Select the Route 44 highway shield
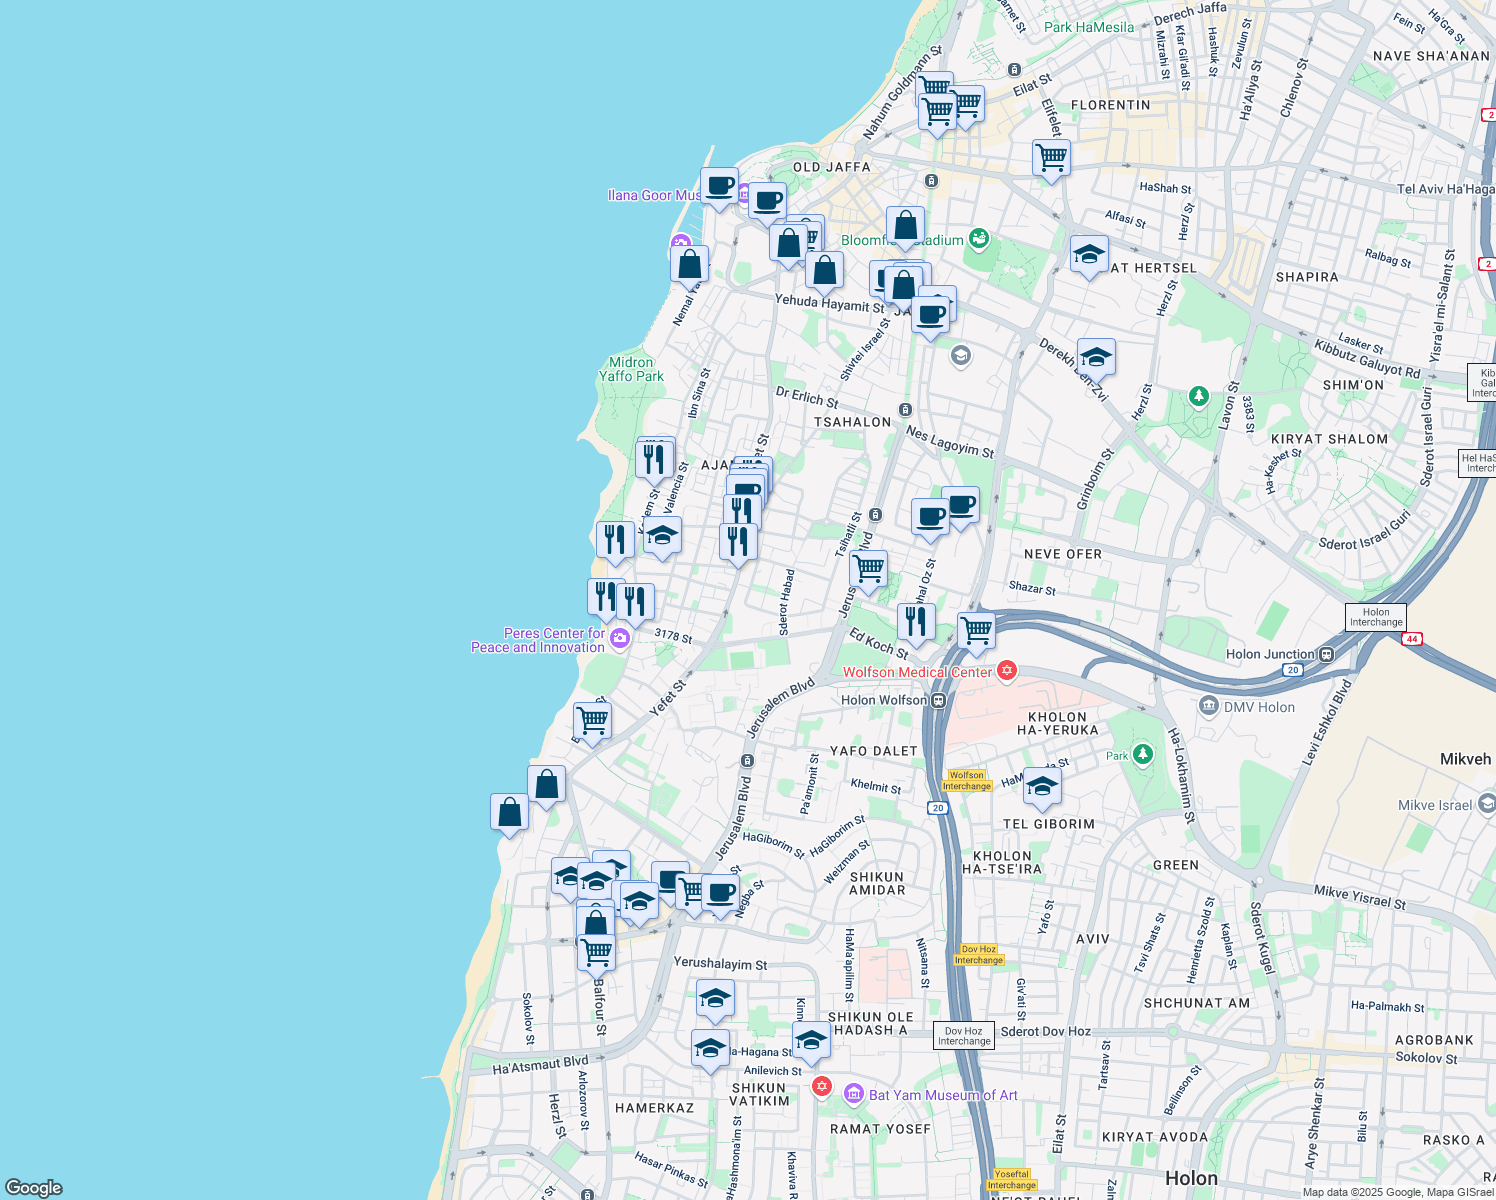The height and width of the screenshot is (1200, 1496). coord(1410,638)
